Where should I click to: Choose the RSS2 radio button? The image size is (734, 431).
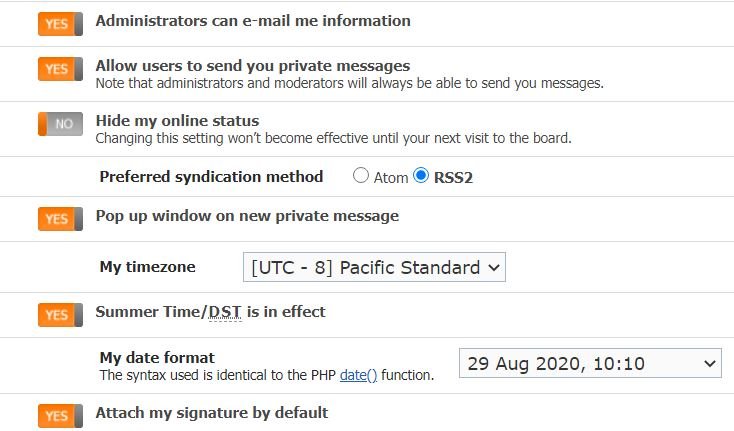[421, 177]
